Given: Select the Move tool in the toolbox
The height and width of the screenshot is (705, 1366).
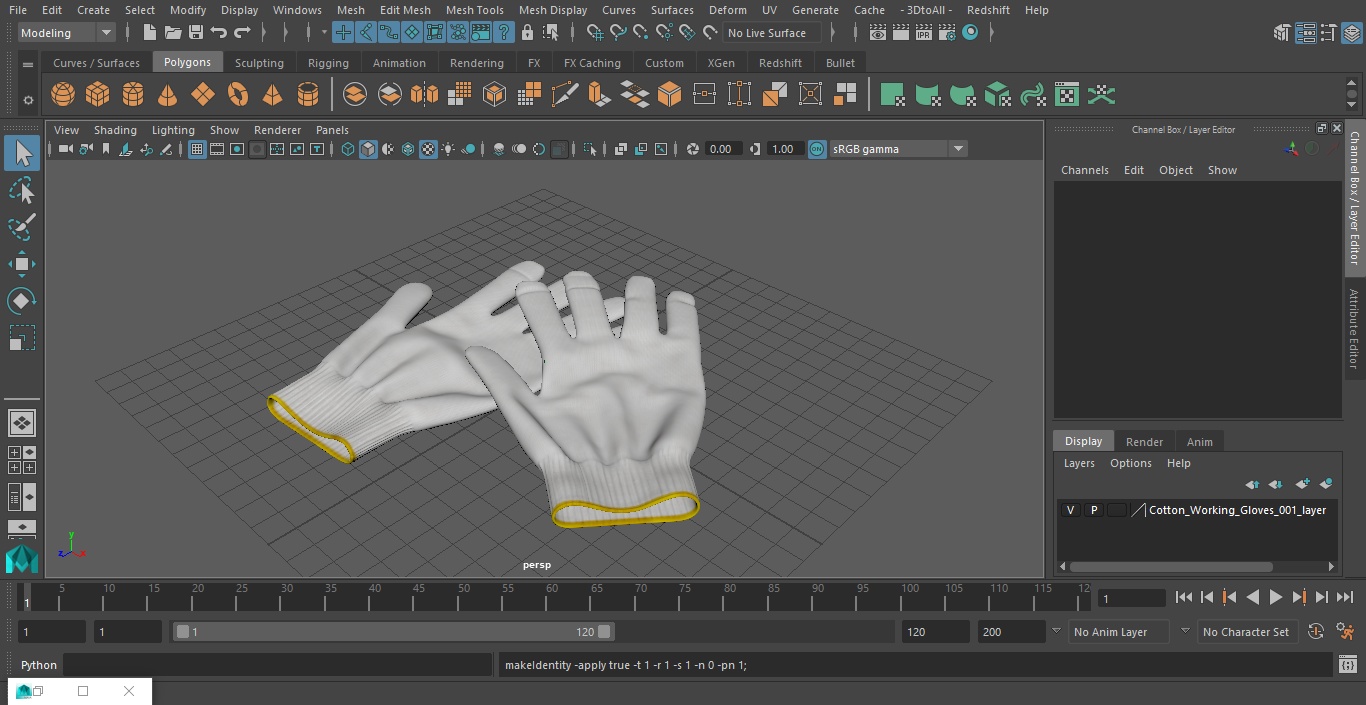Looking at the screenshot, I should [22, 264].
